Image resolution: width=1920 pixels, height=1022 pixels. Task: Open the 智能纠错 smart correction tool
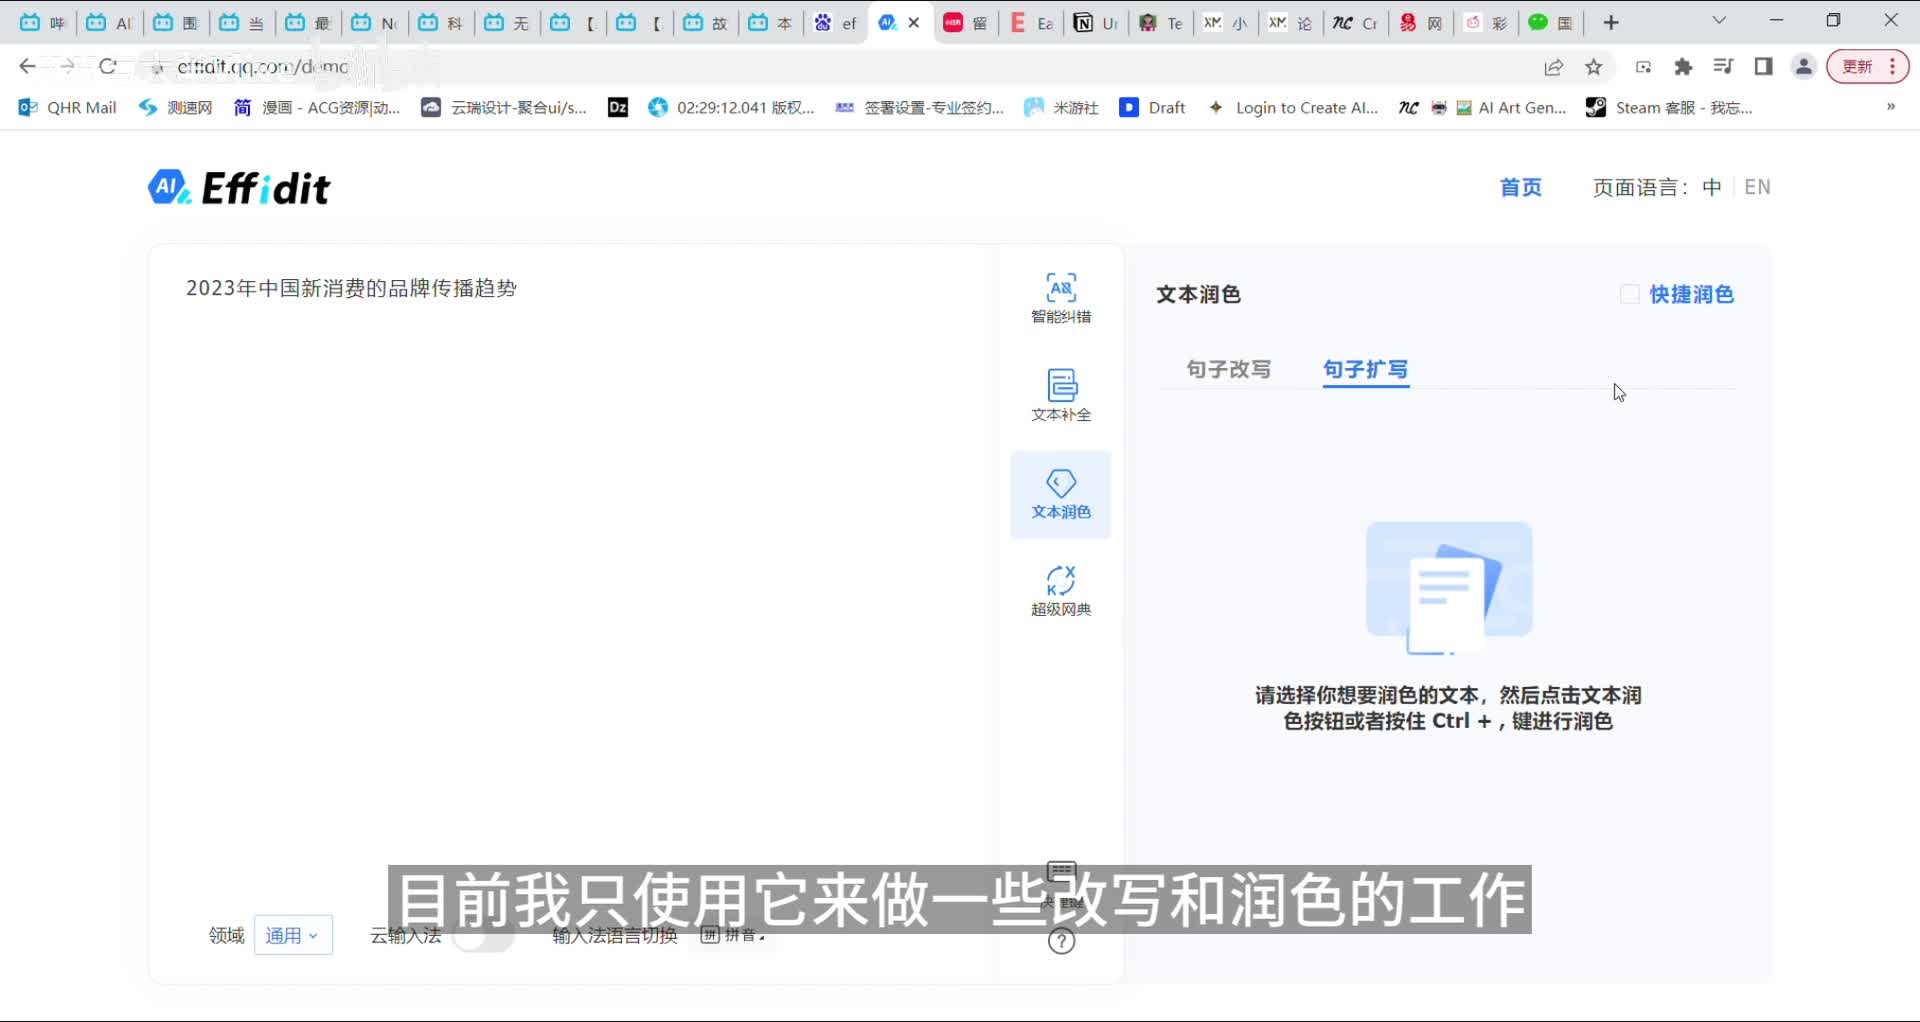(x=1060, y=298)
